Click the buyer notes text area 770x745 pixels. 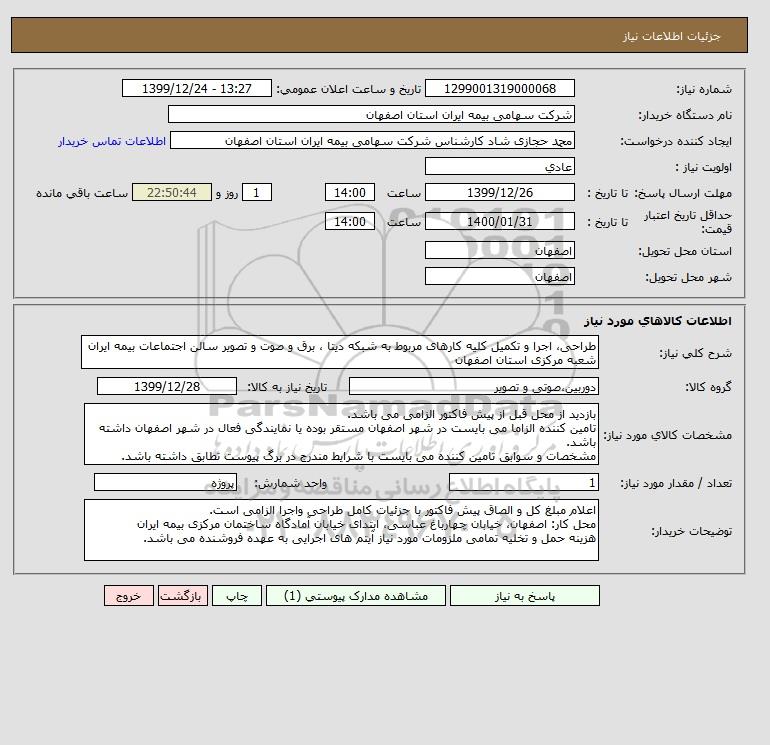(341, 530)
